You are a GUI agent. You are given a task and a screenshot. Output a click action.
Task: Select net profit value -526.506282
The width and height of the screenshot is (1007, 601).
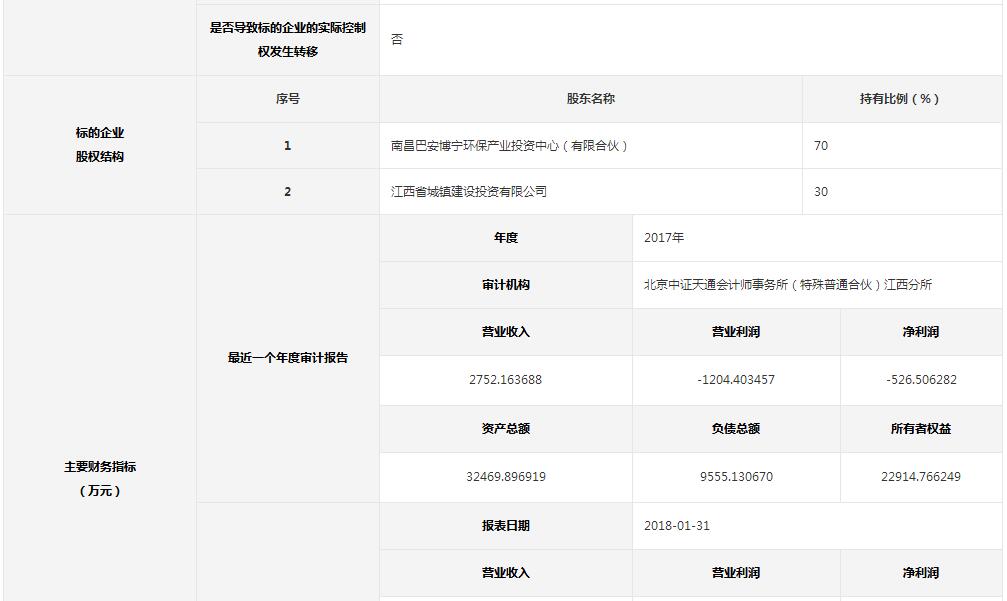click(x=921, y=380)
